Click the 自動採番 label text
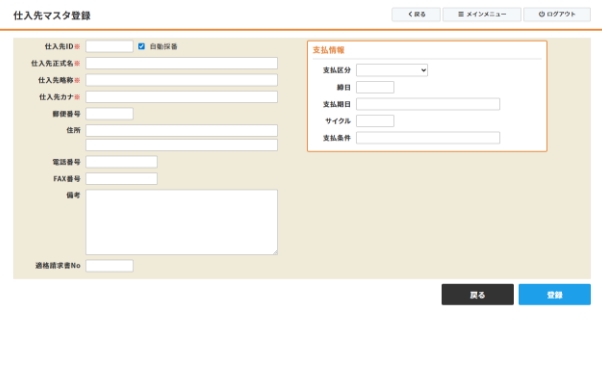The image size is (602, 376). coord(164,47)
